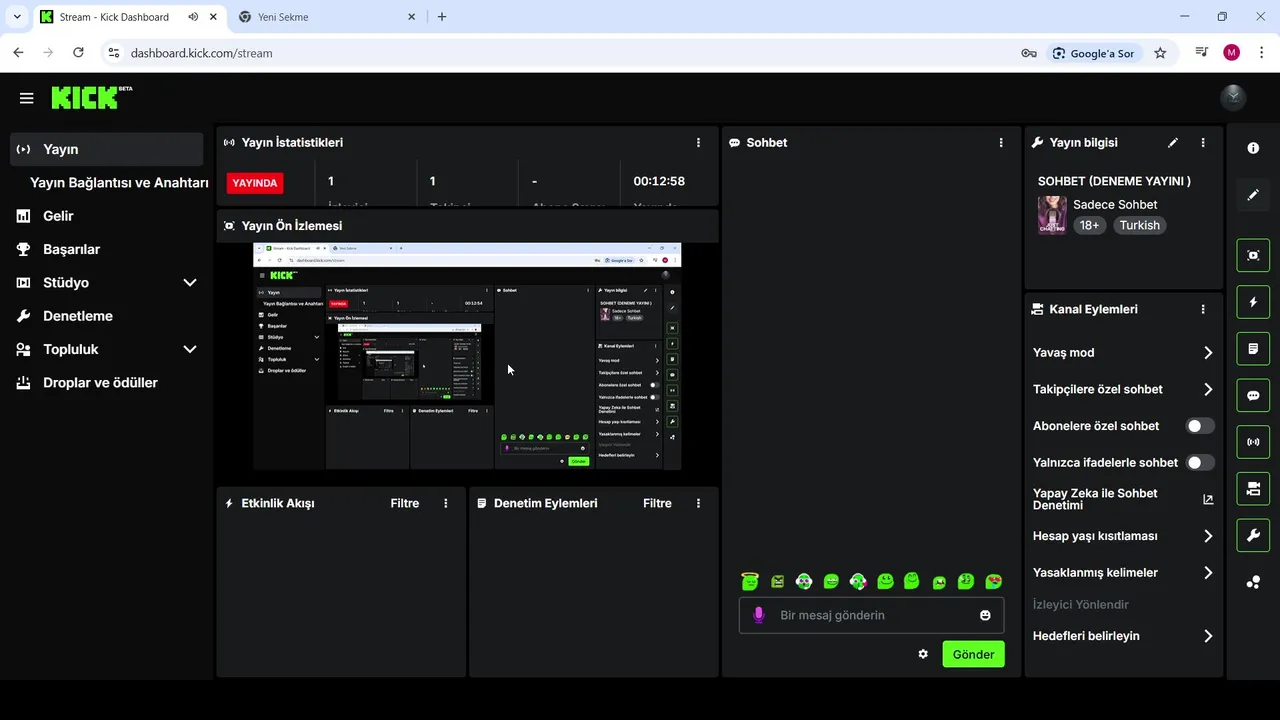Open Kanal Eylemleri three-dot menu

pyautogui.click(x=1203, y=310)
